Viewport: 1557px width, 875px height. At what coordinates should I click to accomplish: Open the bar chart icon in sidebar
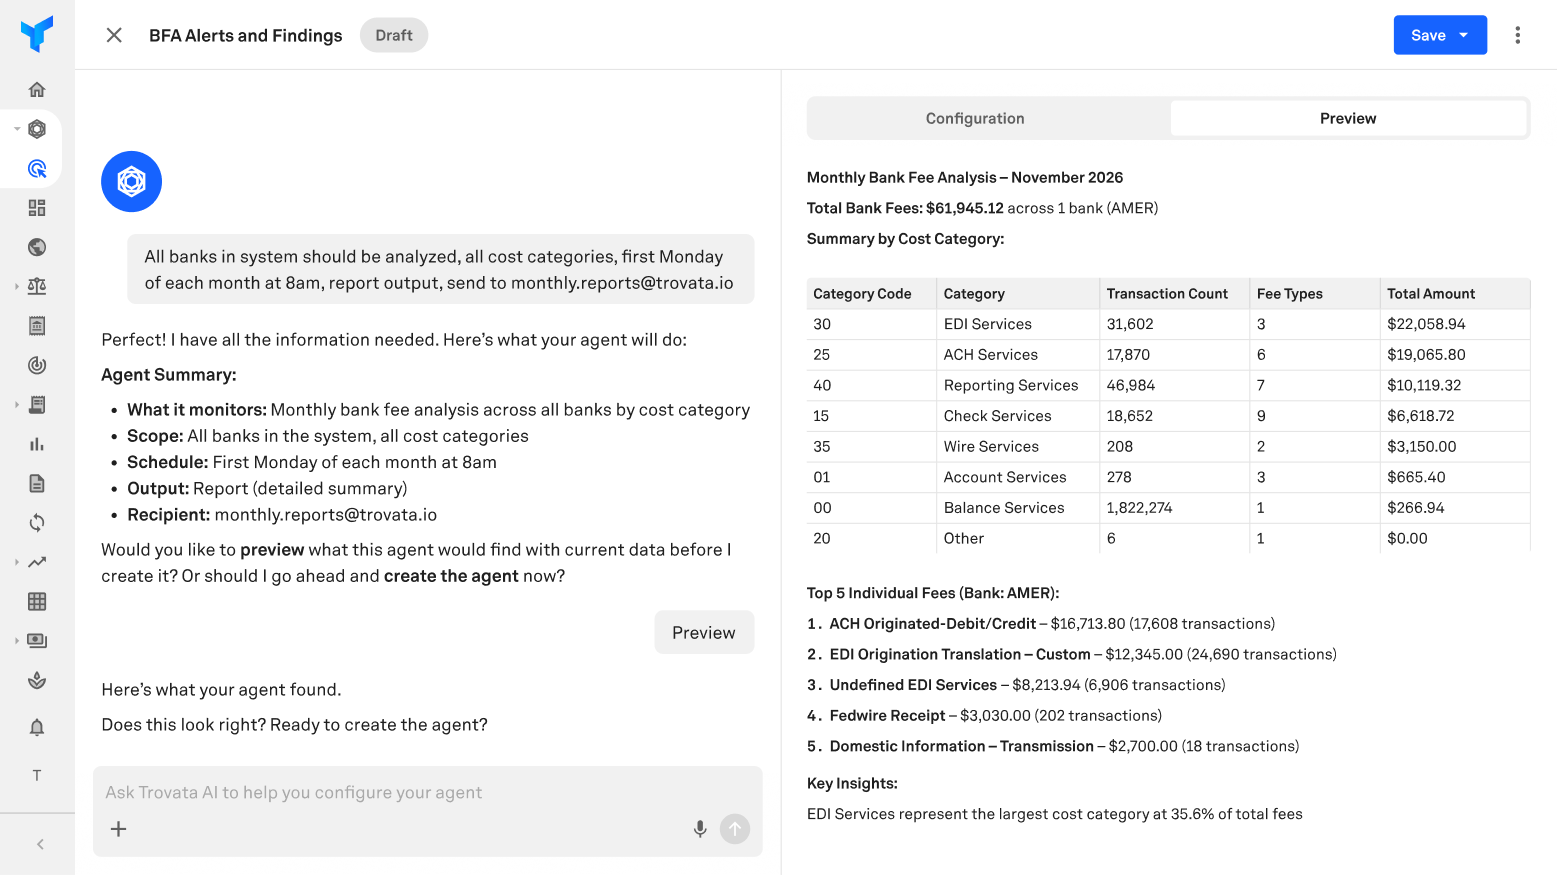click(x=37, y=444)
